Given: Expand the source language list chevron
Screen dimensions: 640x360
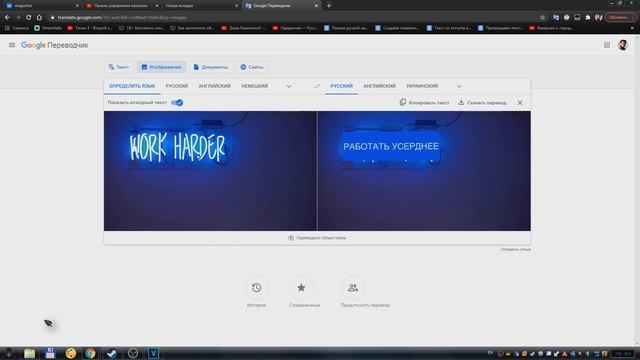Looking at the screenshot, I should click(x=289, y=87).
